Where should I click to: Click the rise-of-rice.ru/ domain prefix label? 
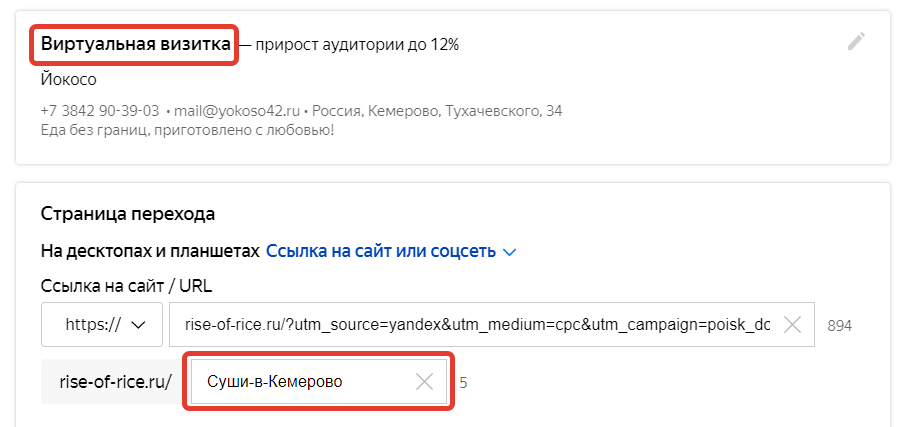coord(116,382)
